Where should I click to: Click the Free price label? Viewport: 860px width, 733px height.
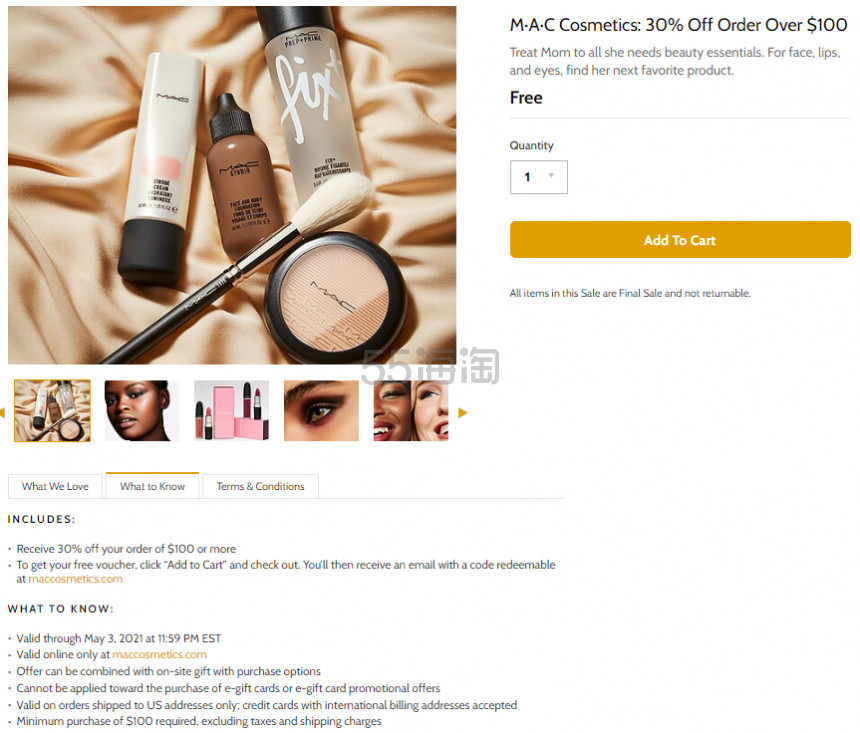[526, 98]
